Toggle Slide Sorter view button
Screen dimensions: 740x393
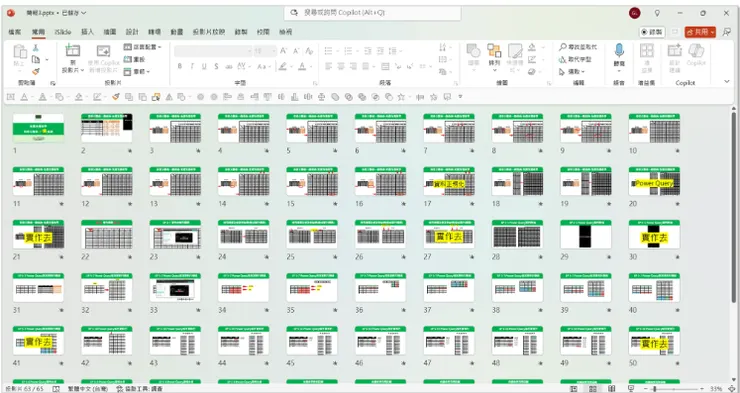coord(593,389)
